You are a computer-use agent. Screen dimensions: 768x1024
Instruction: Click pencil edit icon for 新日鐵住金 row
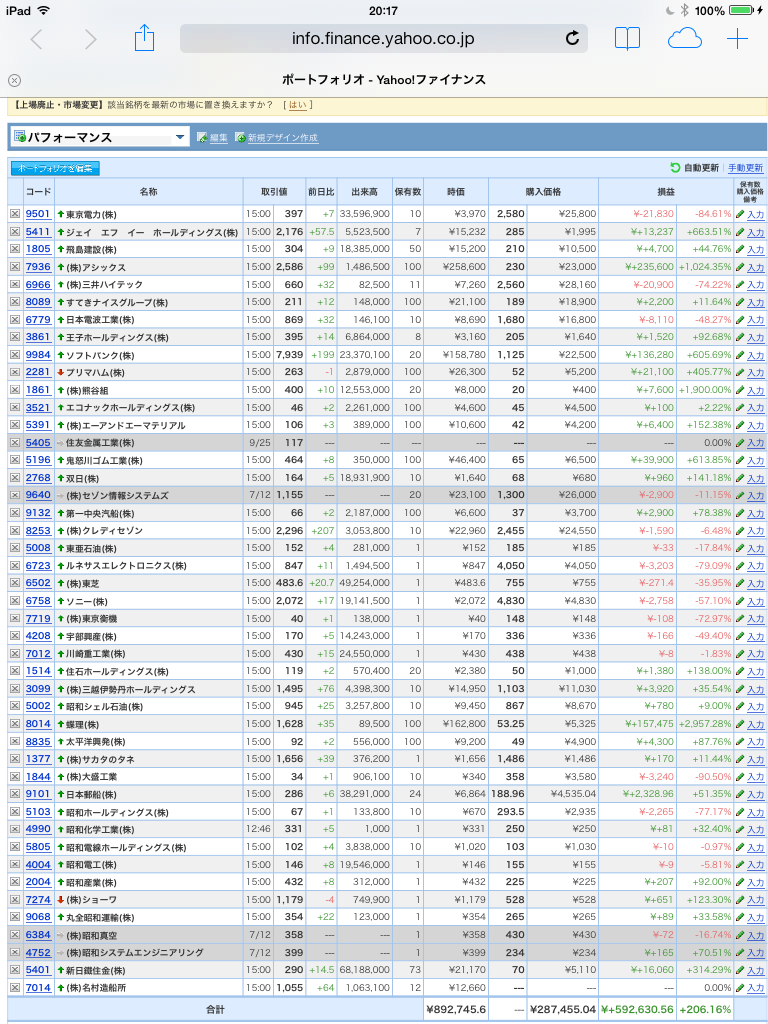[740, 970]
